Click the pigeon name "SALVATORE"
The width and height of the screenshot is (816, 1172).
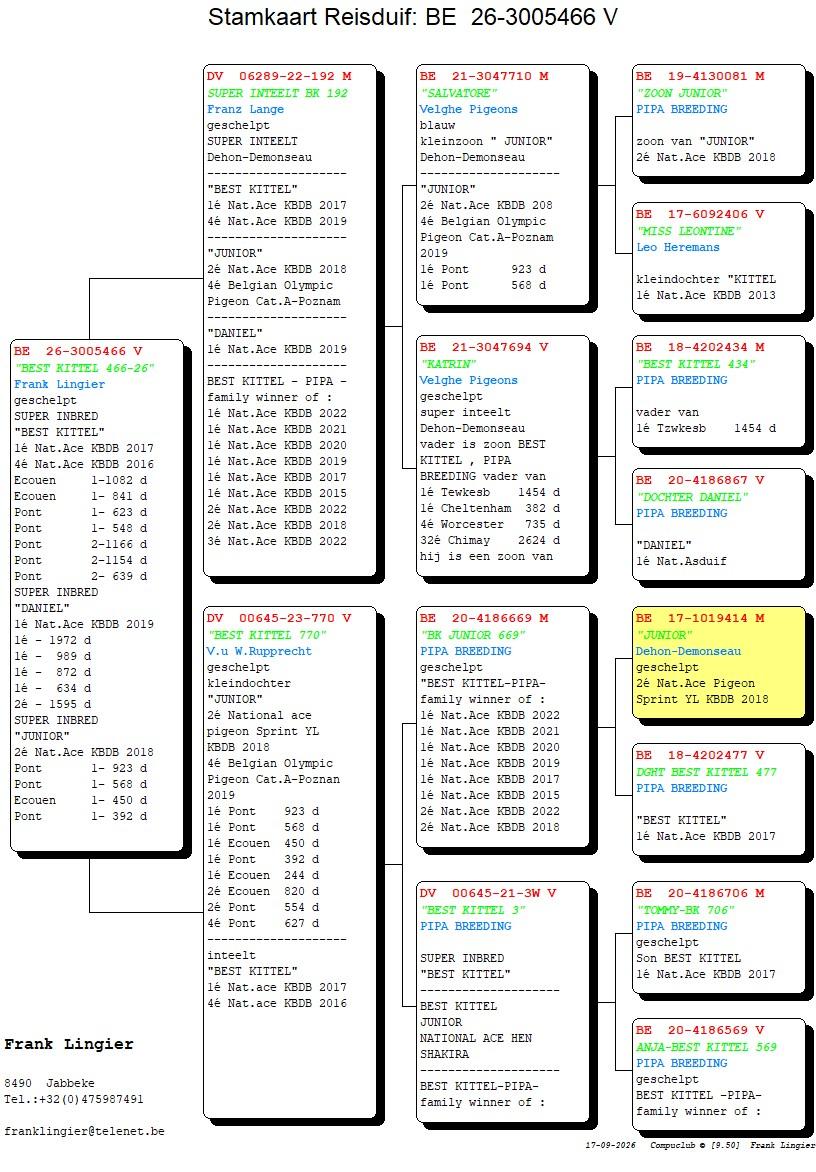(459, 93)
